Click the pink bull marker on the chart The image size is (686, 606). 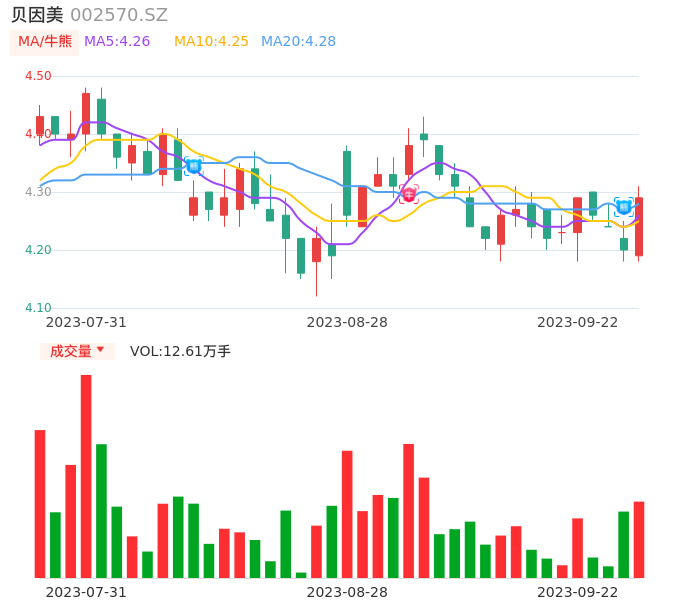point(409,194)
